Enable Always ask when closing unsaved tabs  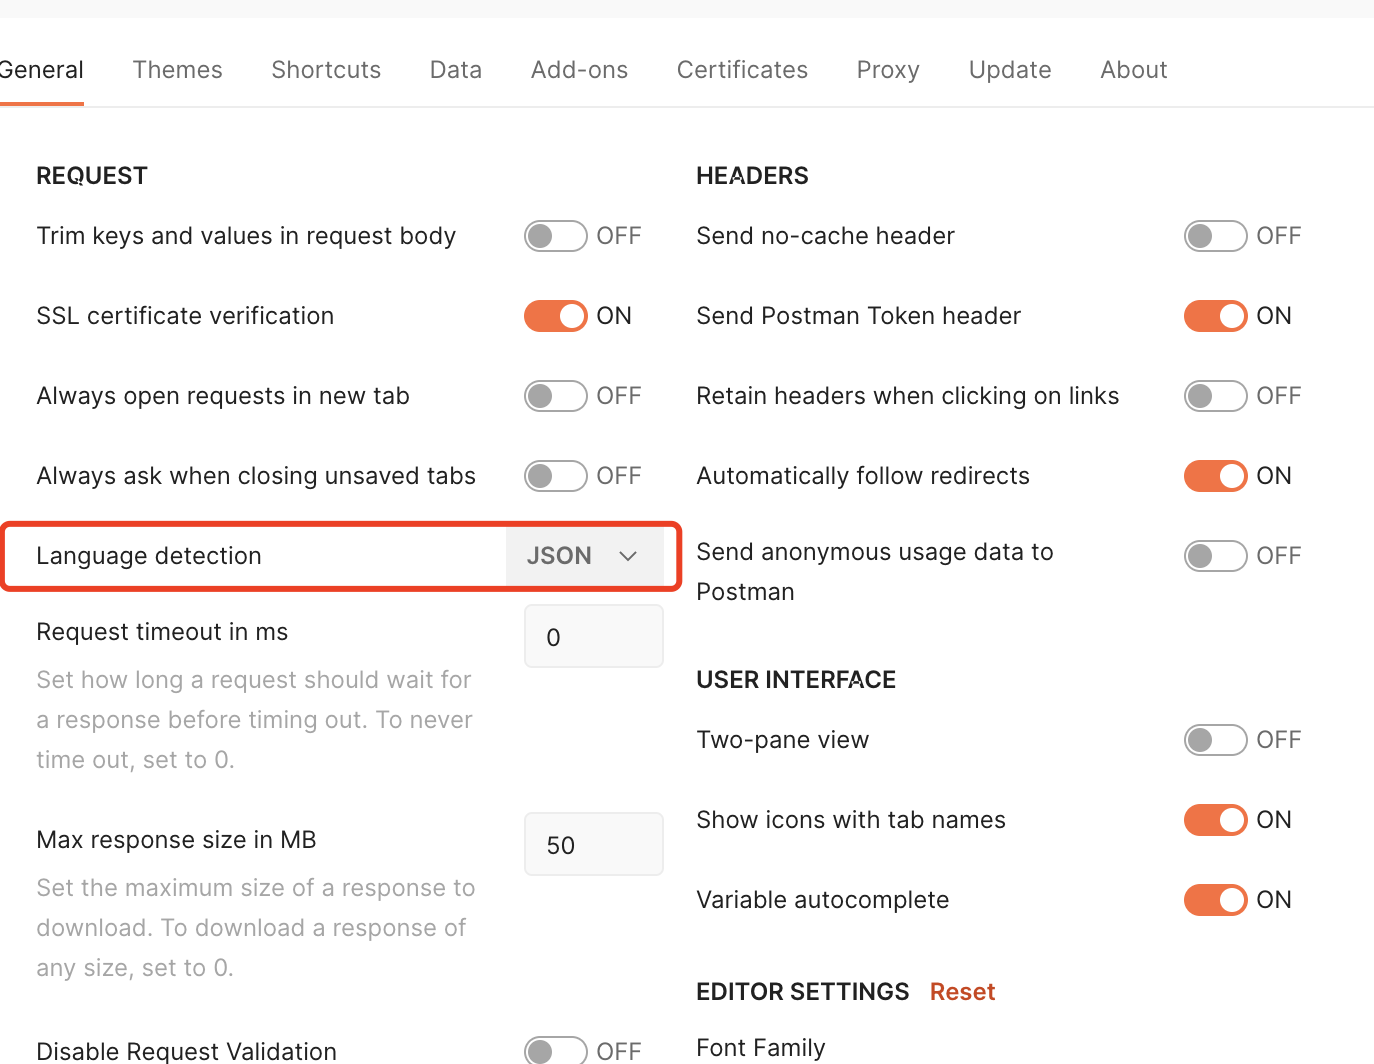(555, 476)
